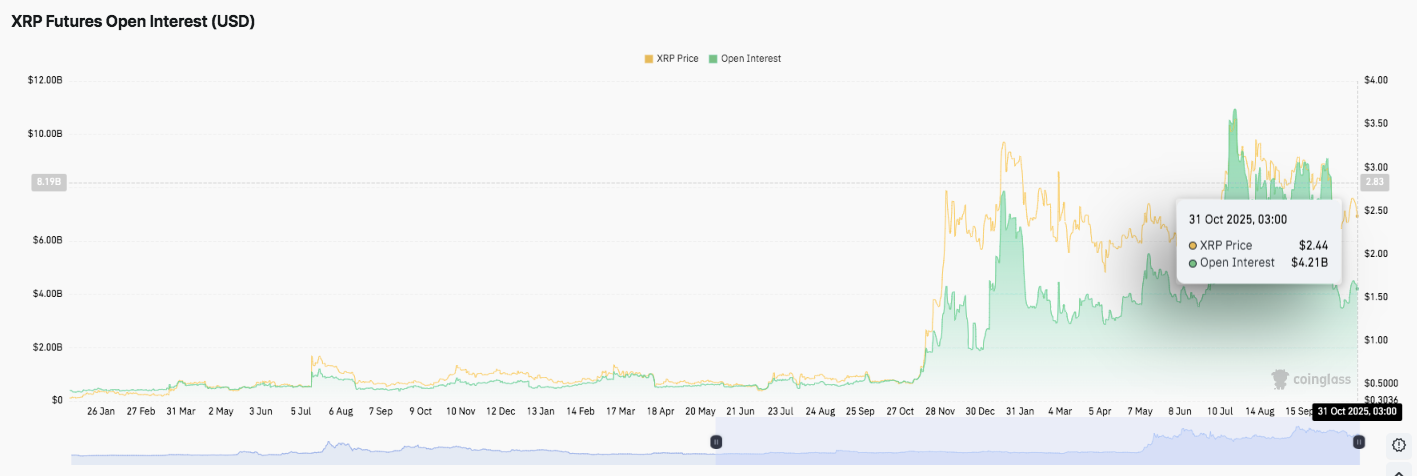This screenshot has height=476, width=1417.
Task: Click the right range slider handle
Action: click(x=1358, y=442)
